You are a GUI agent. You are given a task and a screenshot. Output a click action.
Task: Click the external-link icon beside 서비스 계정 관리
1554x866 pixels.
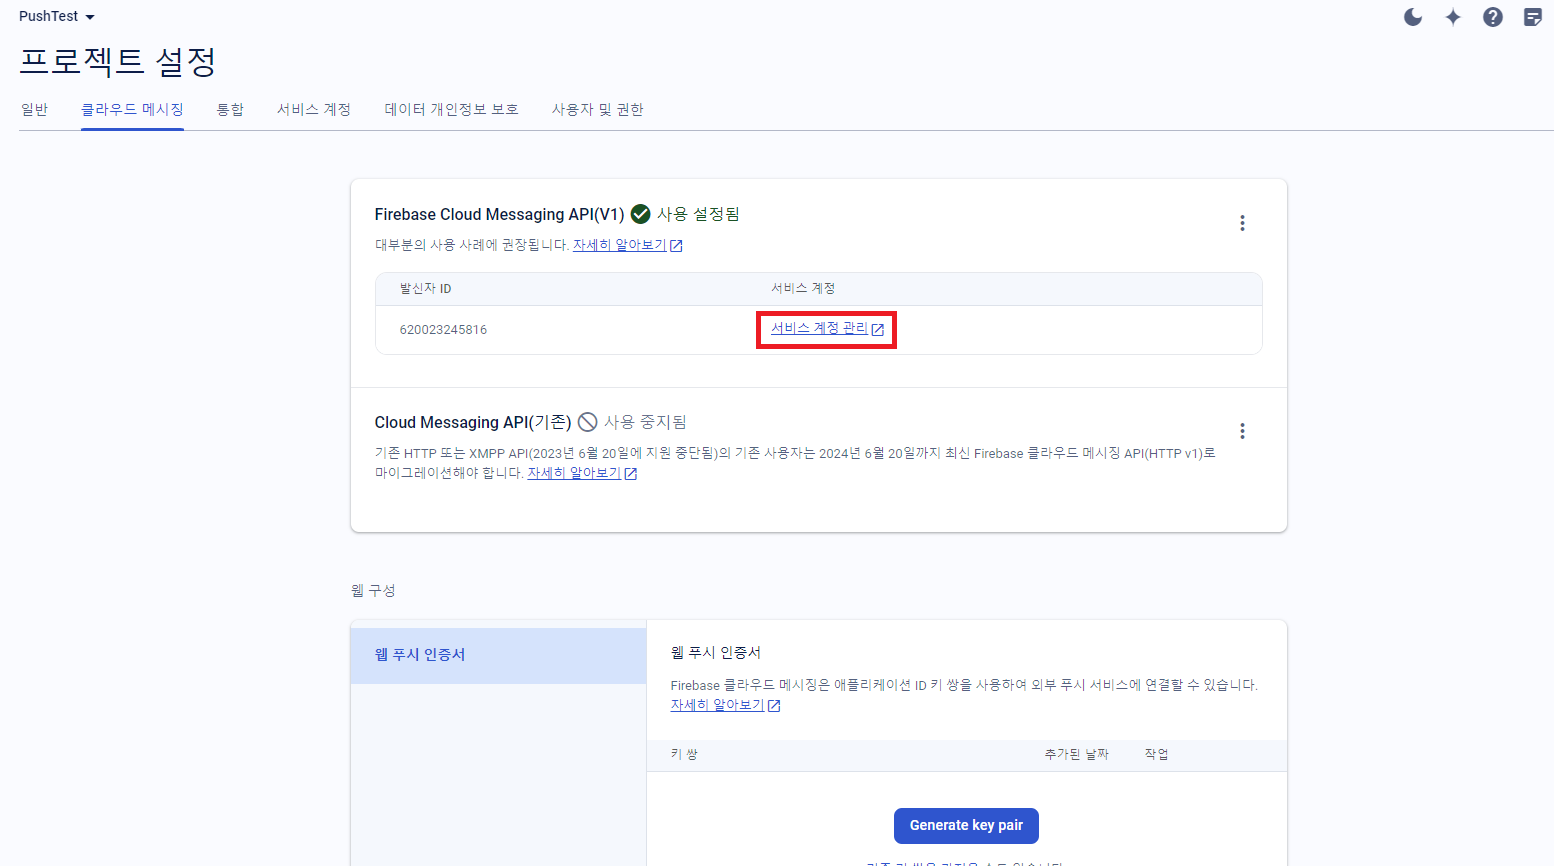[878, 329]
